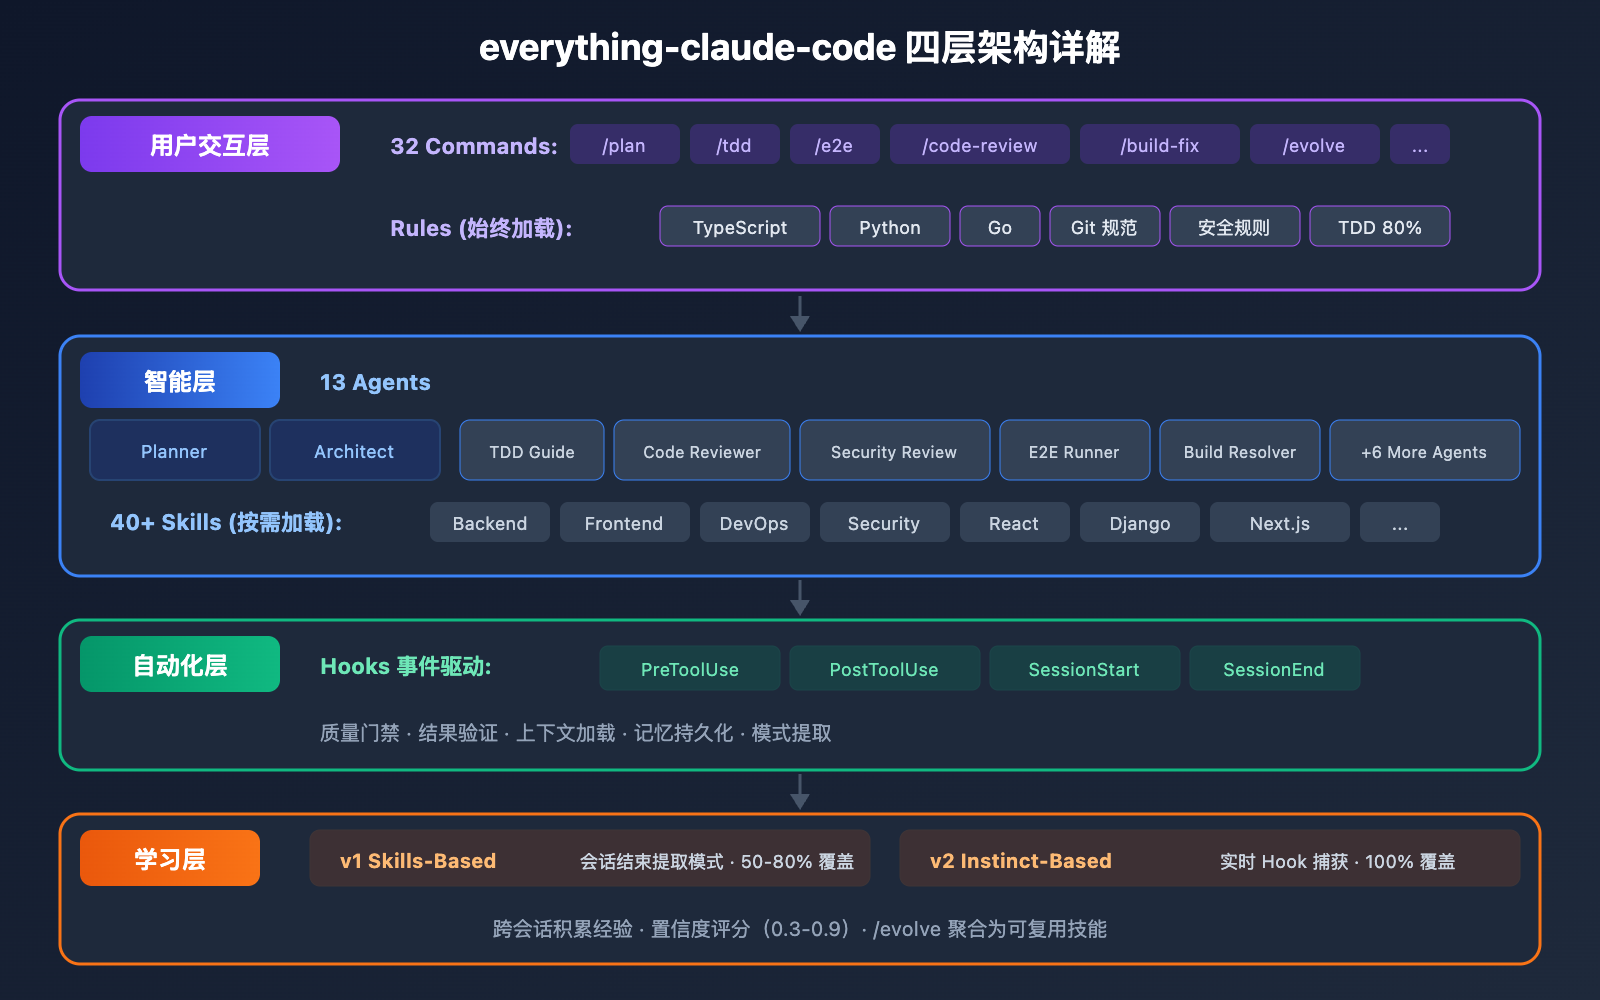Screen dimensions: 1600x1000
Task: Select the 安全规则 rule tag
Action: pyautogui.click(x=1234, y=226)
